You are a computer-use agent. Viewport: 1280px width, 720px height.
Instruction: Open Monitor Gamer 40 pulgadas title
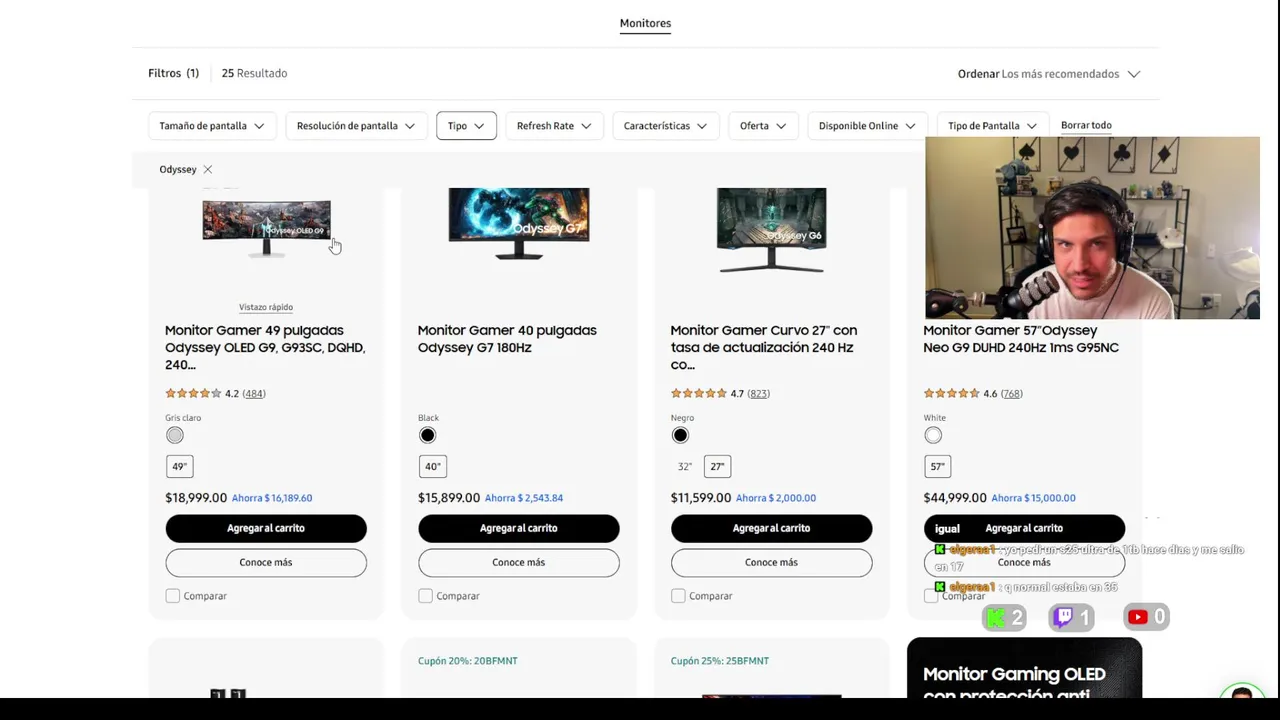(x=507, y=339)
